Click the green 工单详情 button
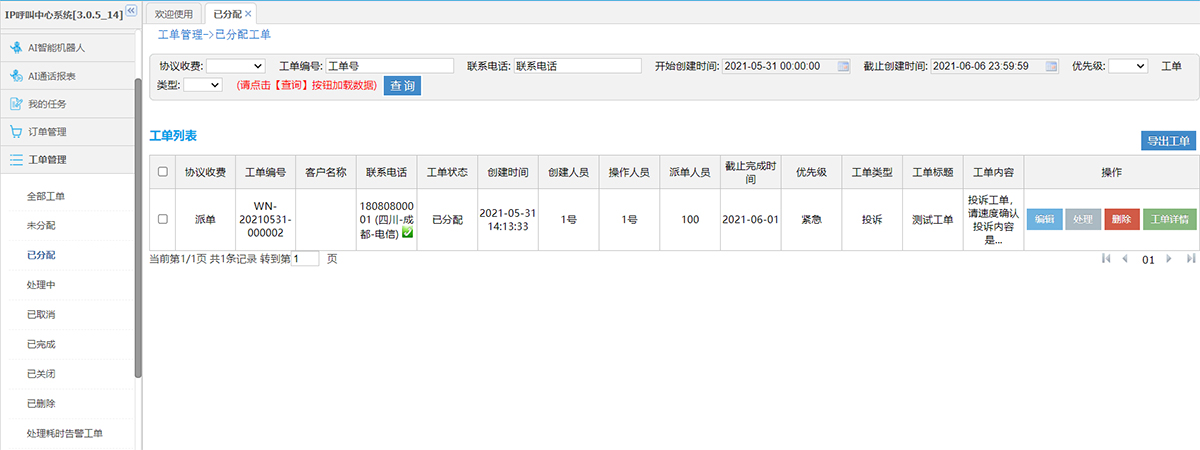The width and height of the screenshot is (1200, 450). coord(1169,219)
